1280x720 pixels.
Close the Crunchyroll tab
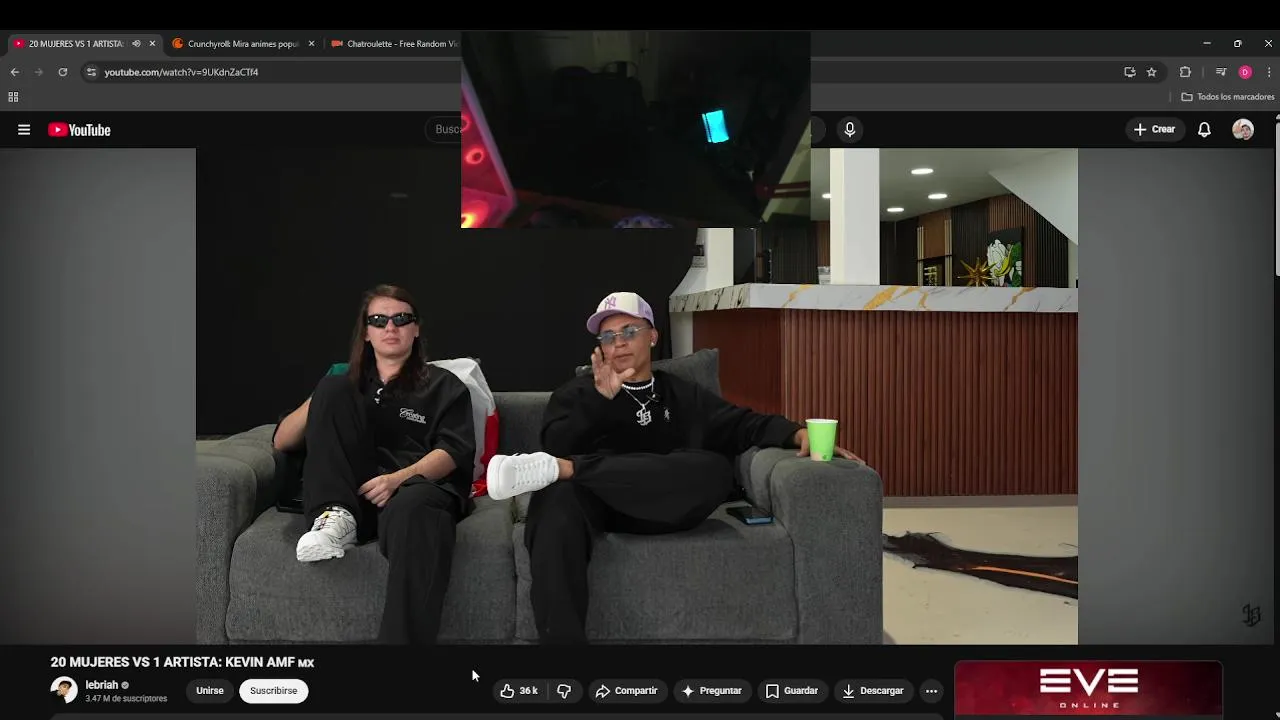(x=311, y=44)
